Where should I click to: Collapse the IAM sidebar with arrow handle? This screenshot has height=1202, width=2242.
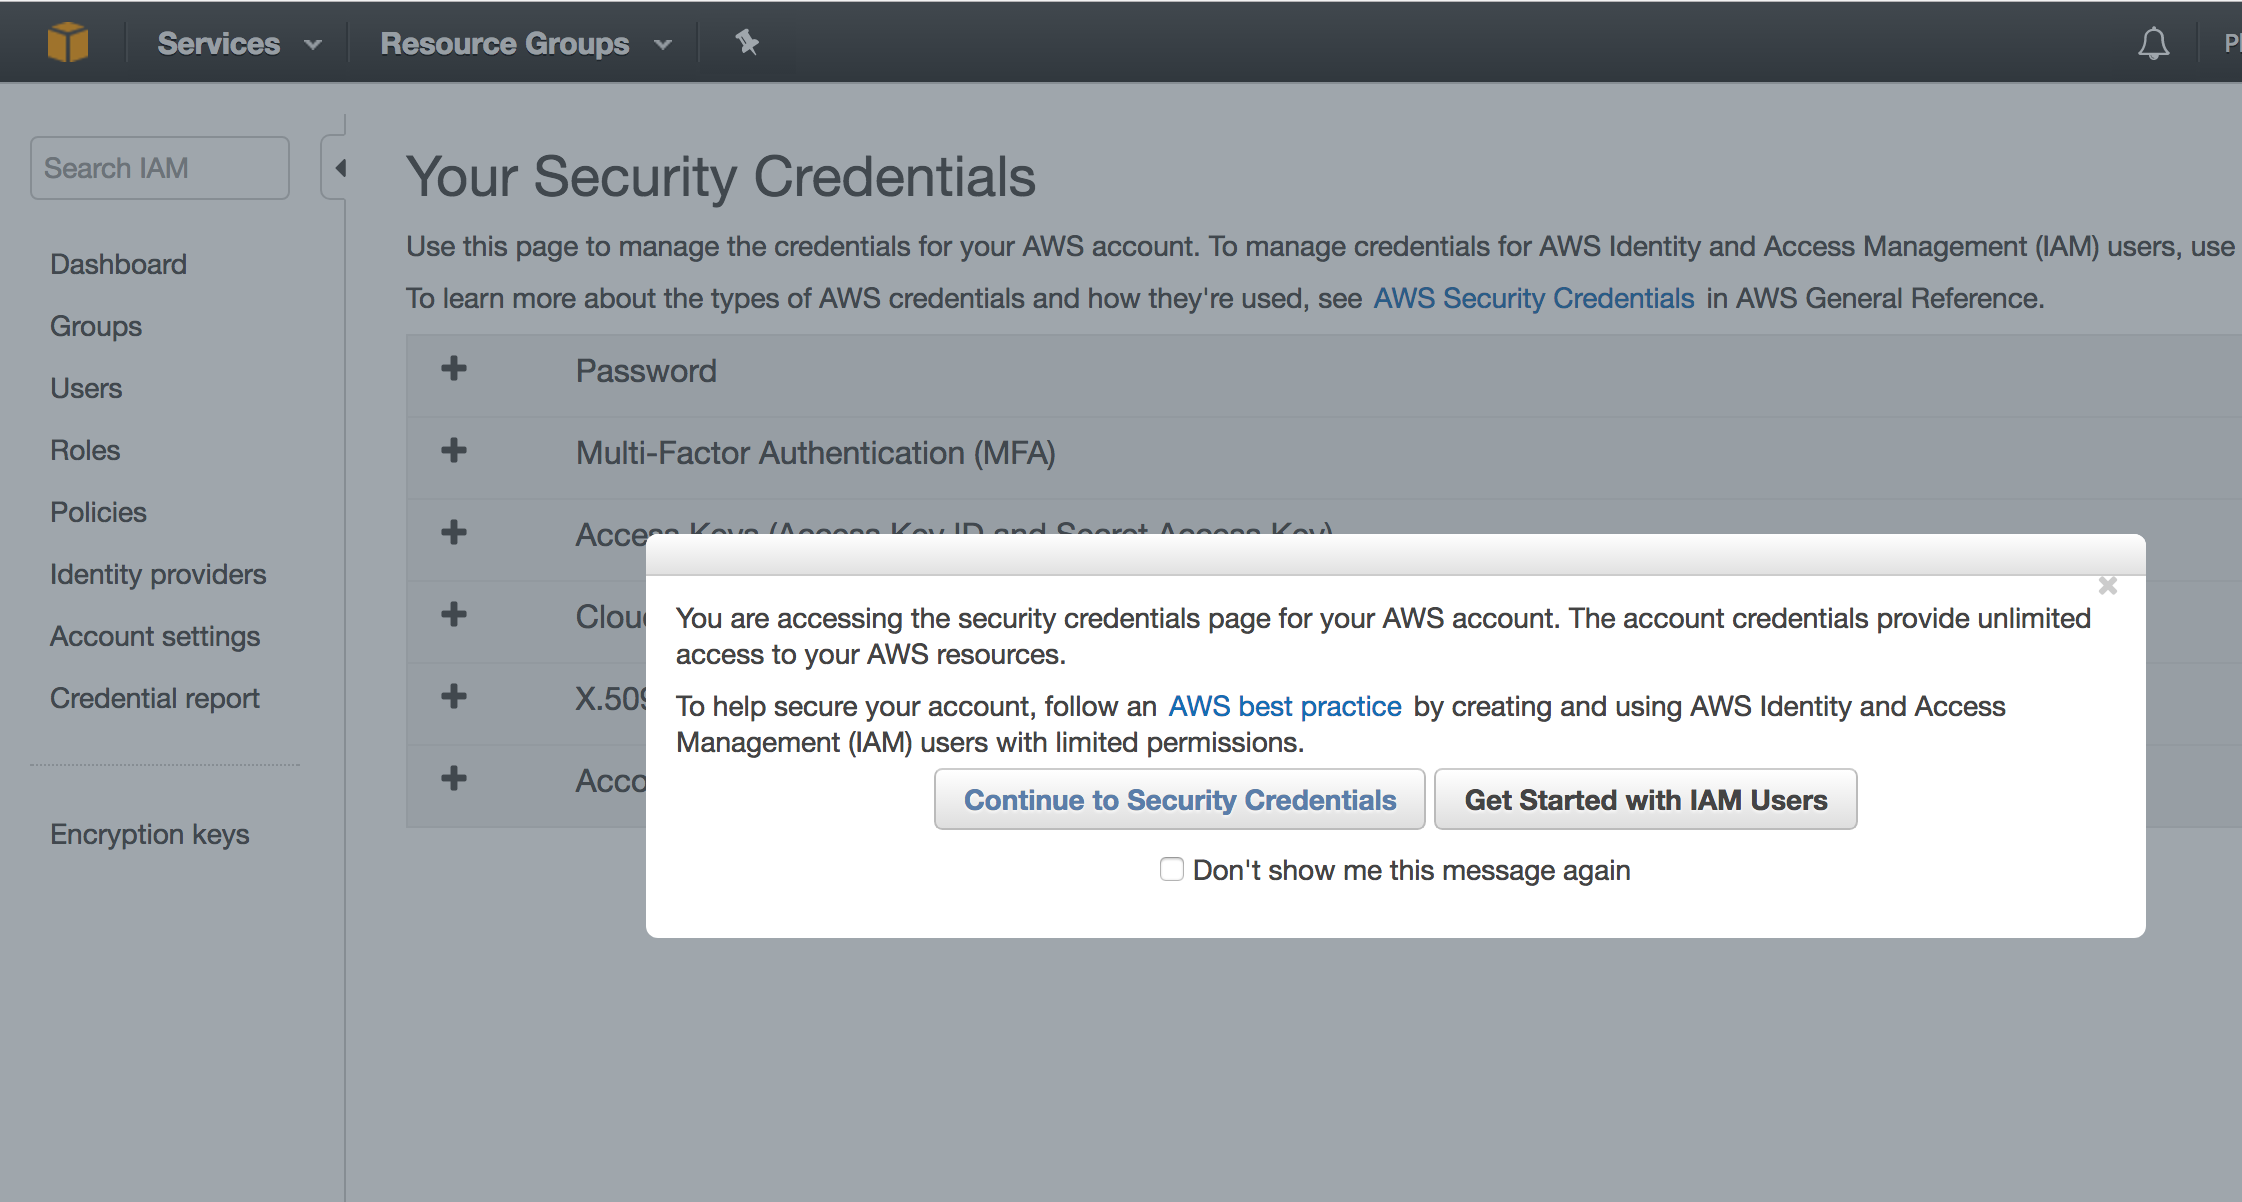tap(339, 168)
